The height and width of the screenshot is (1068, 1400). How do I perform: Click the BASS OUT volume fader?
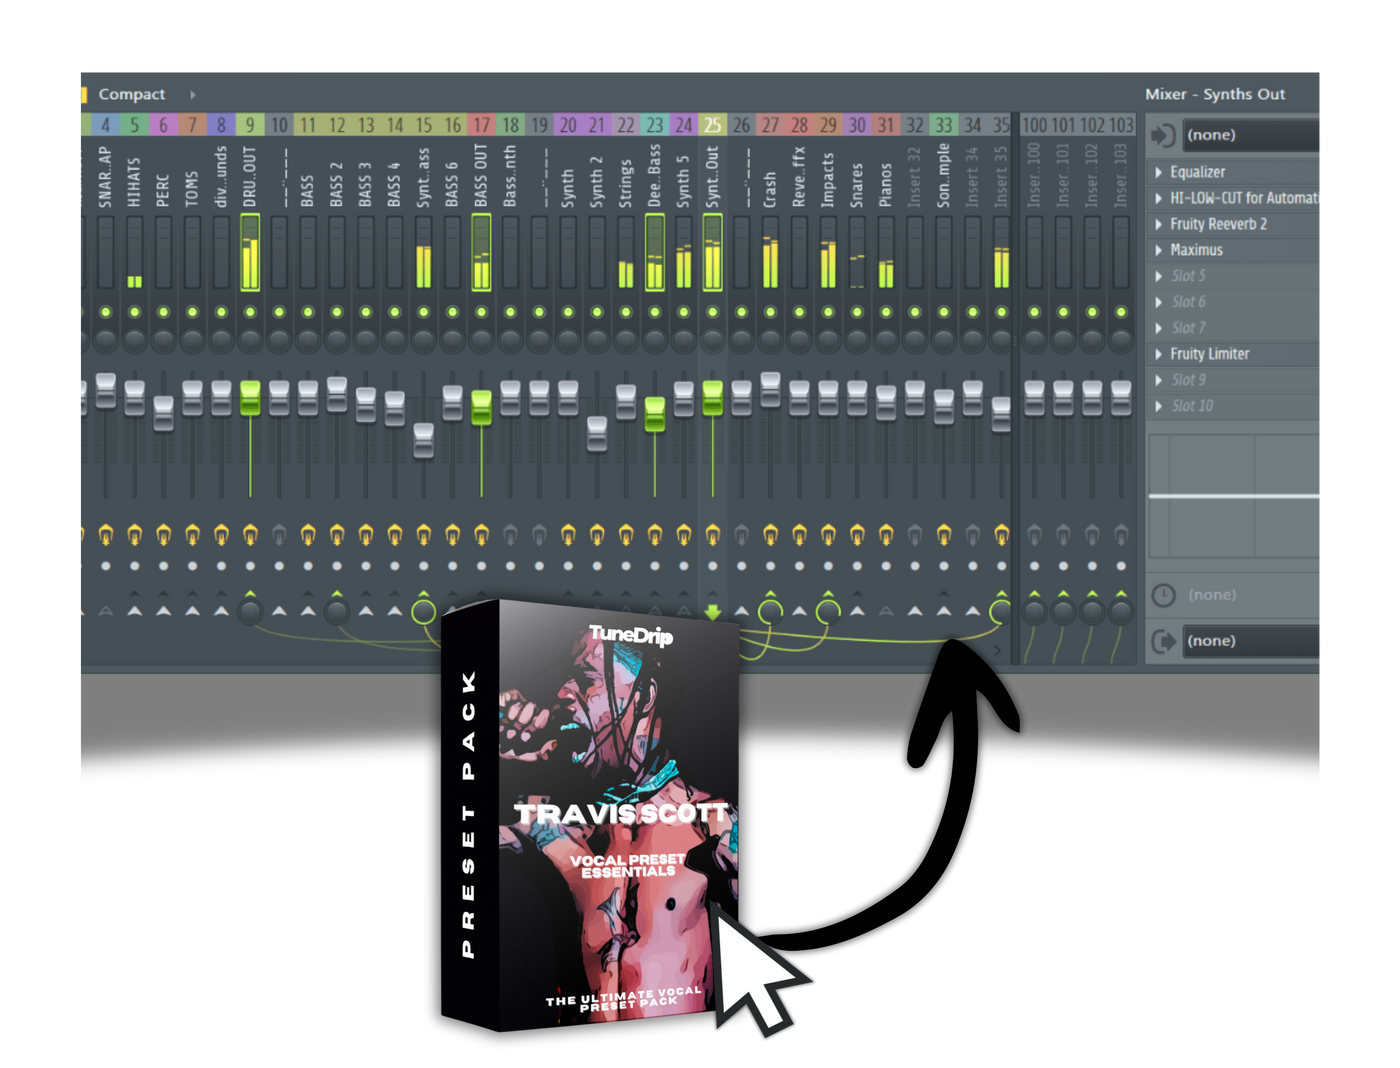(481, 403)
